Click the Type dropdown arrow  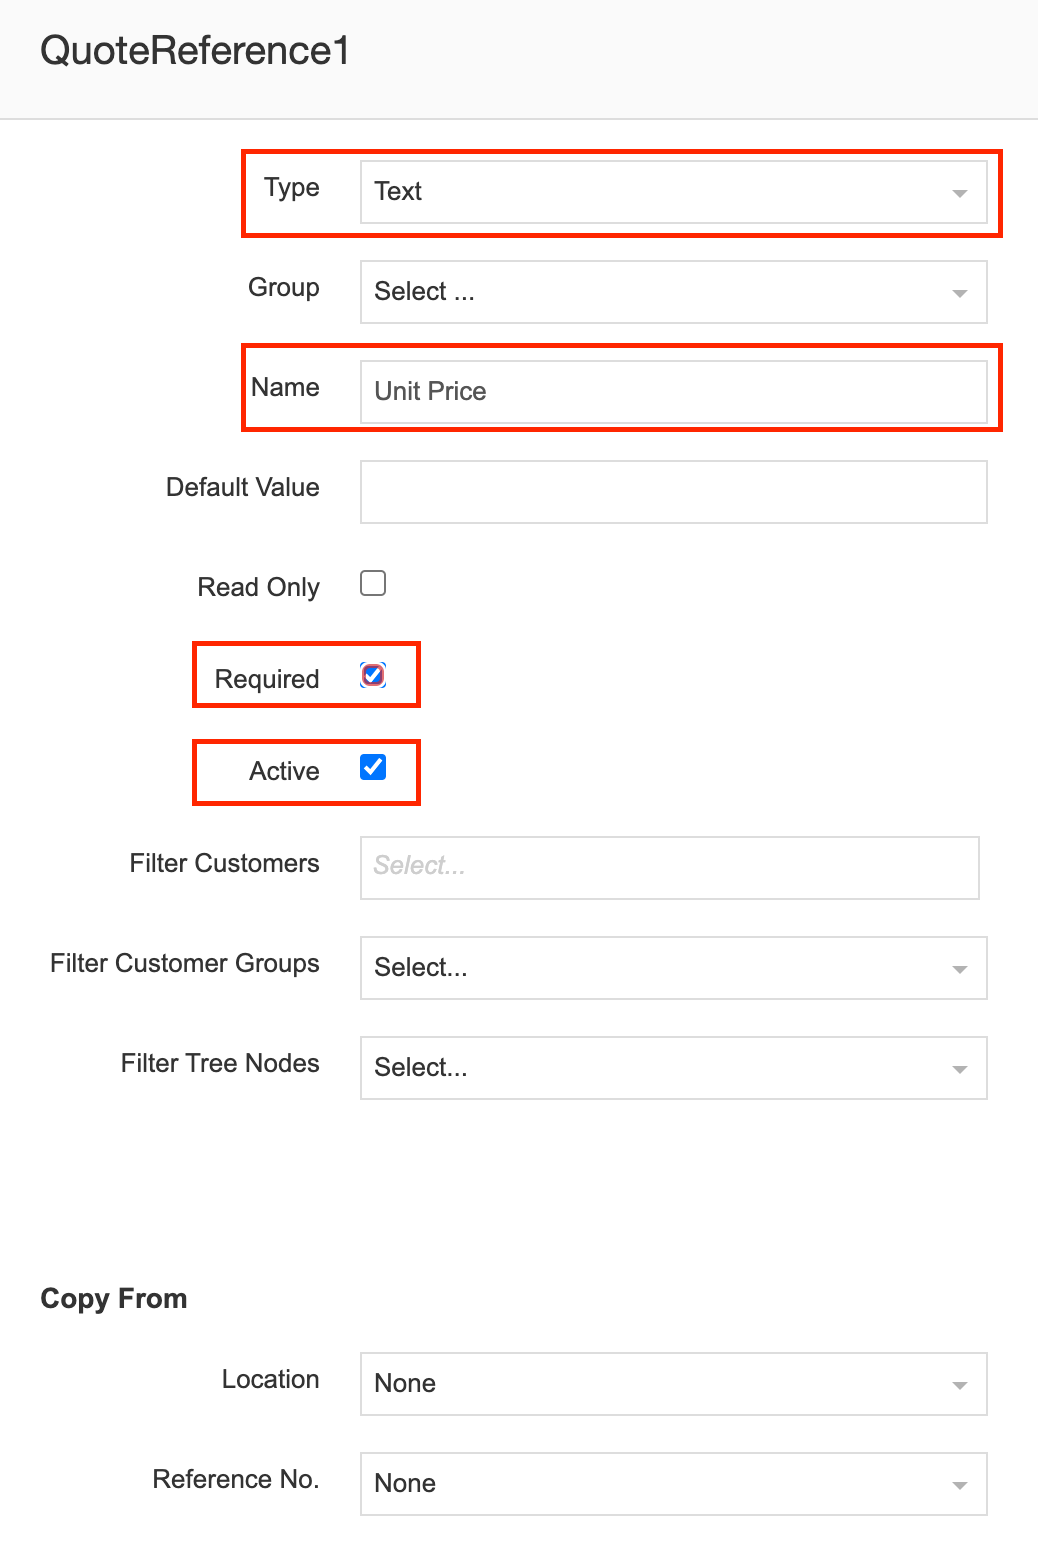point(960,193)
